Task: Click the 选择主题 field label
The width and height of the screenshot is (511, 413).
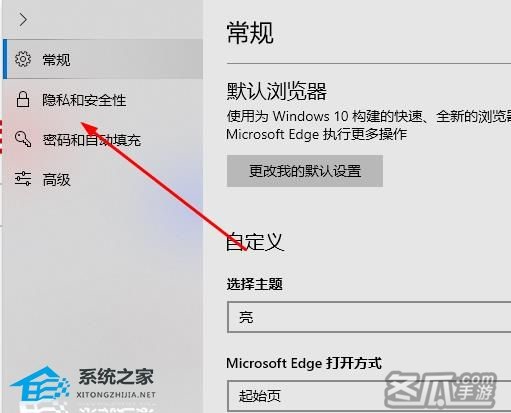Action: [x=255, y=284]
